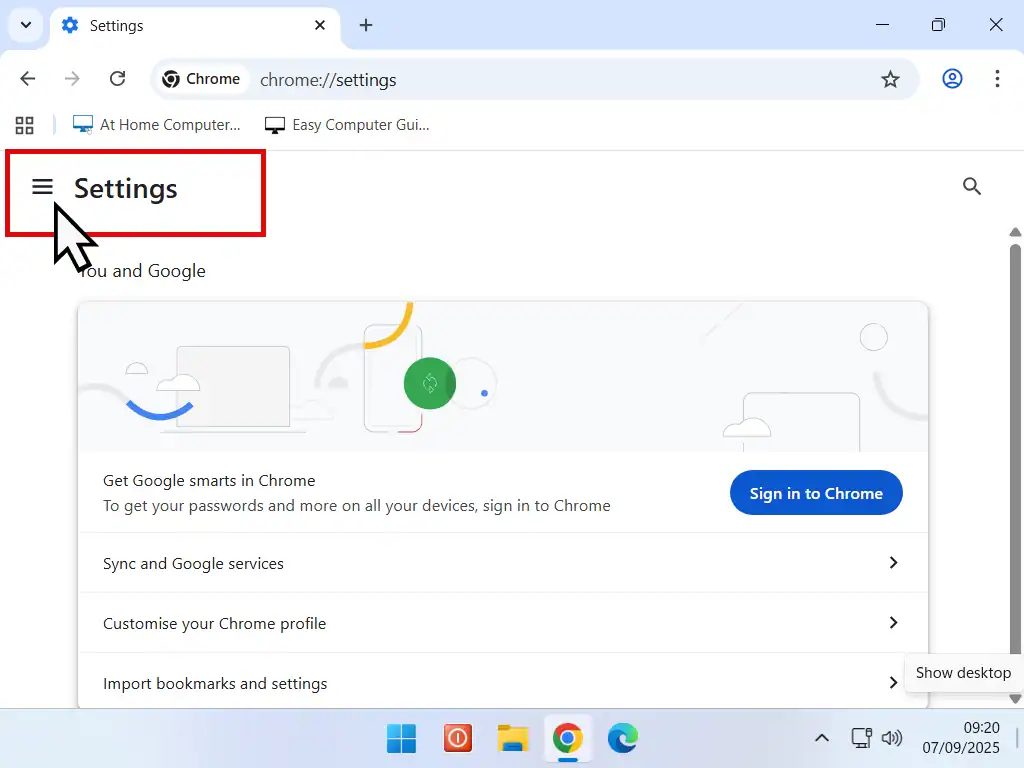1024x768 pixels.
Task: Open At Home Computer bookmark
Action: [x=157, y=125]
